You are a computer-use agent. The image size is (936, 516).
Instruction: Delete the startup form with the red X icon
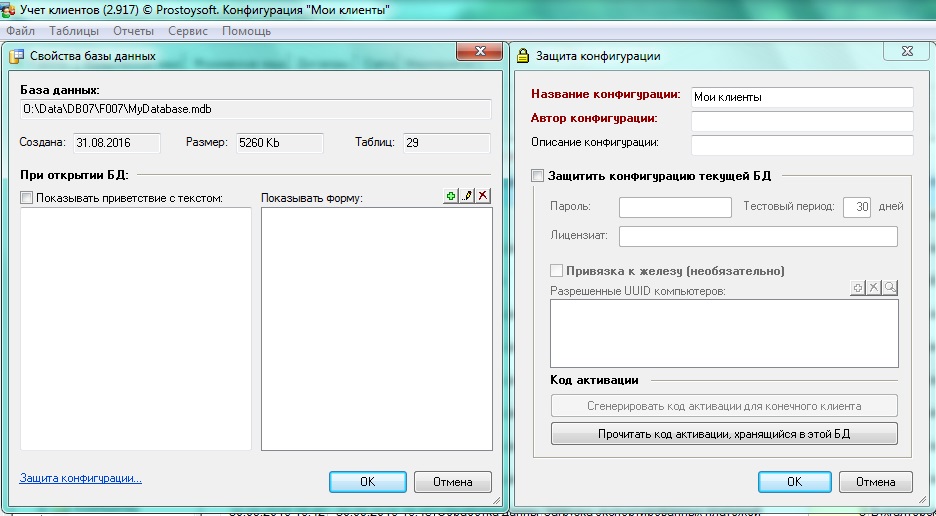483,196
